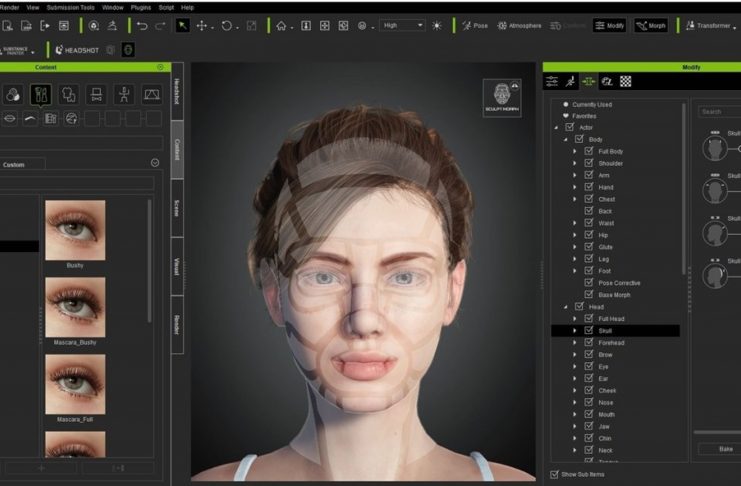Select the Bushy eyelash thumbnail

click(75, 230)
